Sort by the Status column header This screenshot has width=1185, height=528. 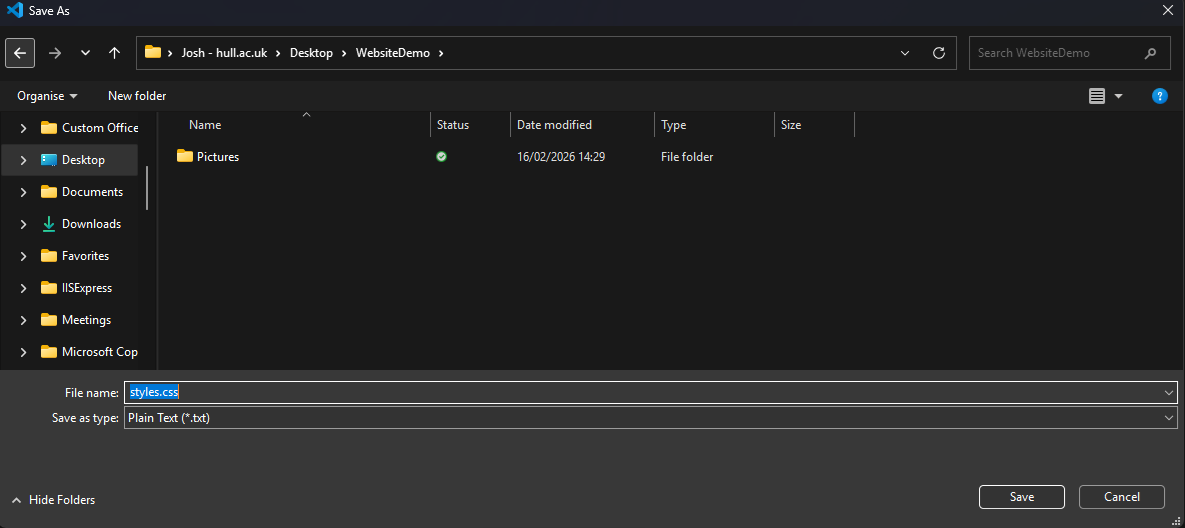[x=453, y=125]
